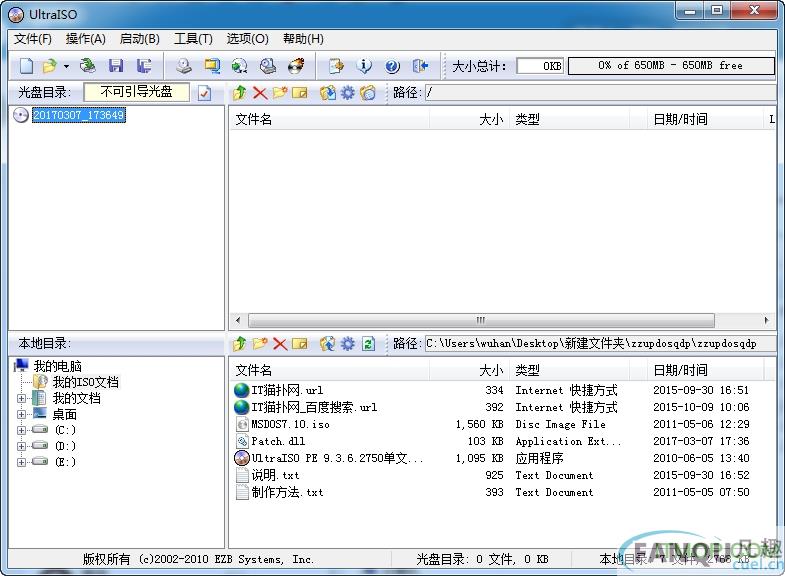Select the file Patch.dll
The width and height of the screenshot is (785, 576).
pos(278,441)
